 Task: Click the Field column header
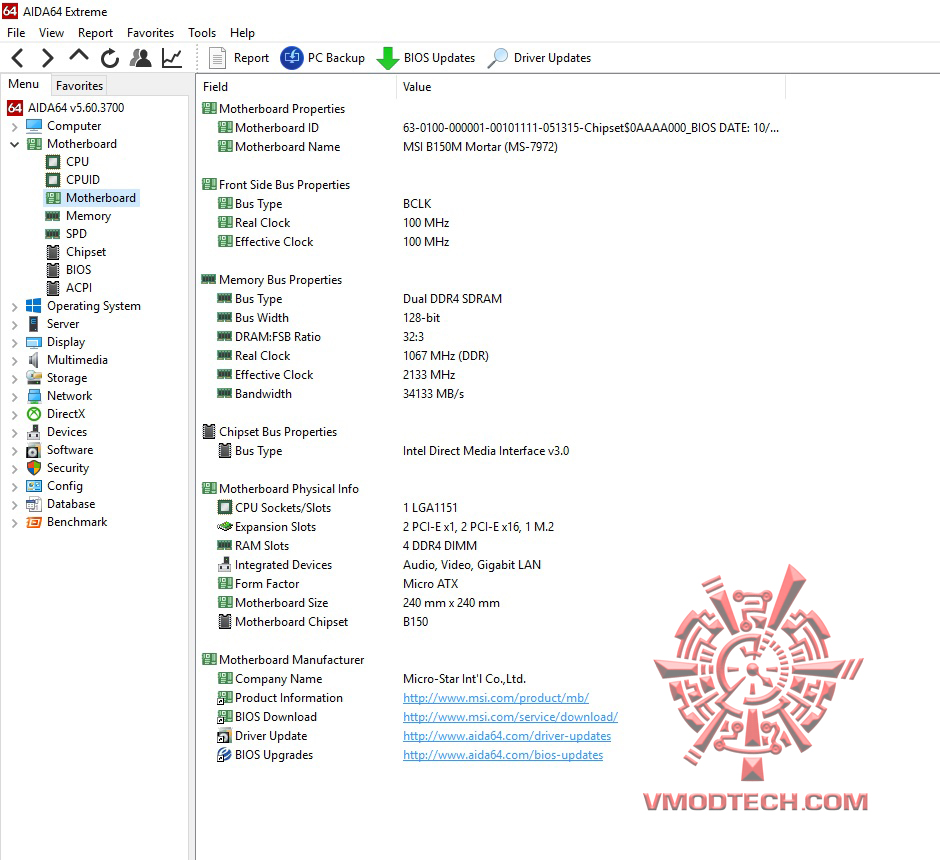pos(296,87)
